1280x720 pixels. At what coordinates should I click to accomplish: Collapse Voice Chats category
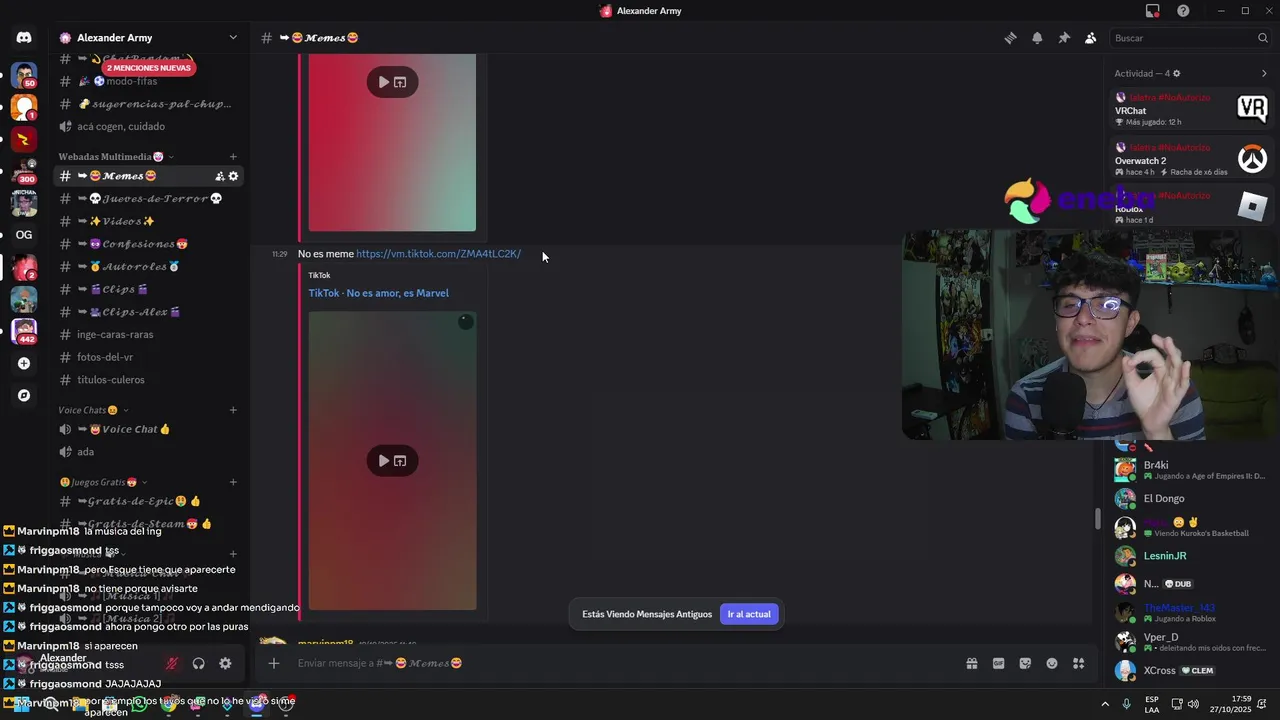93,410
